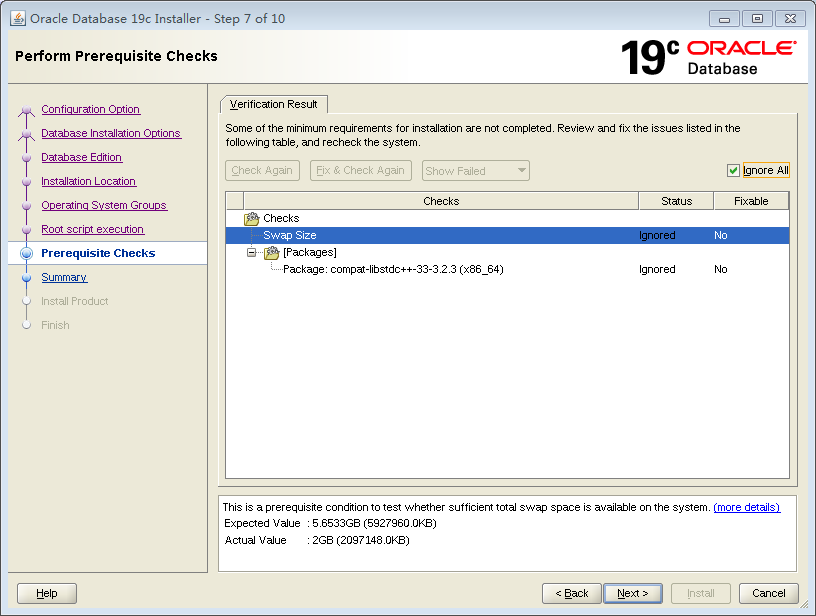Jump to Database Edition step

tap(81, 157)
